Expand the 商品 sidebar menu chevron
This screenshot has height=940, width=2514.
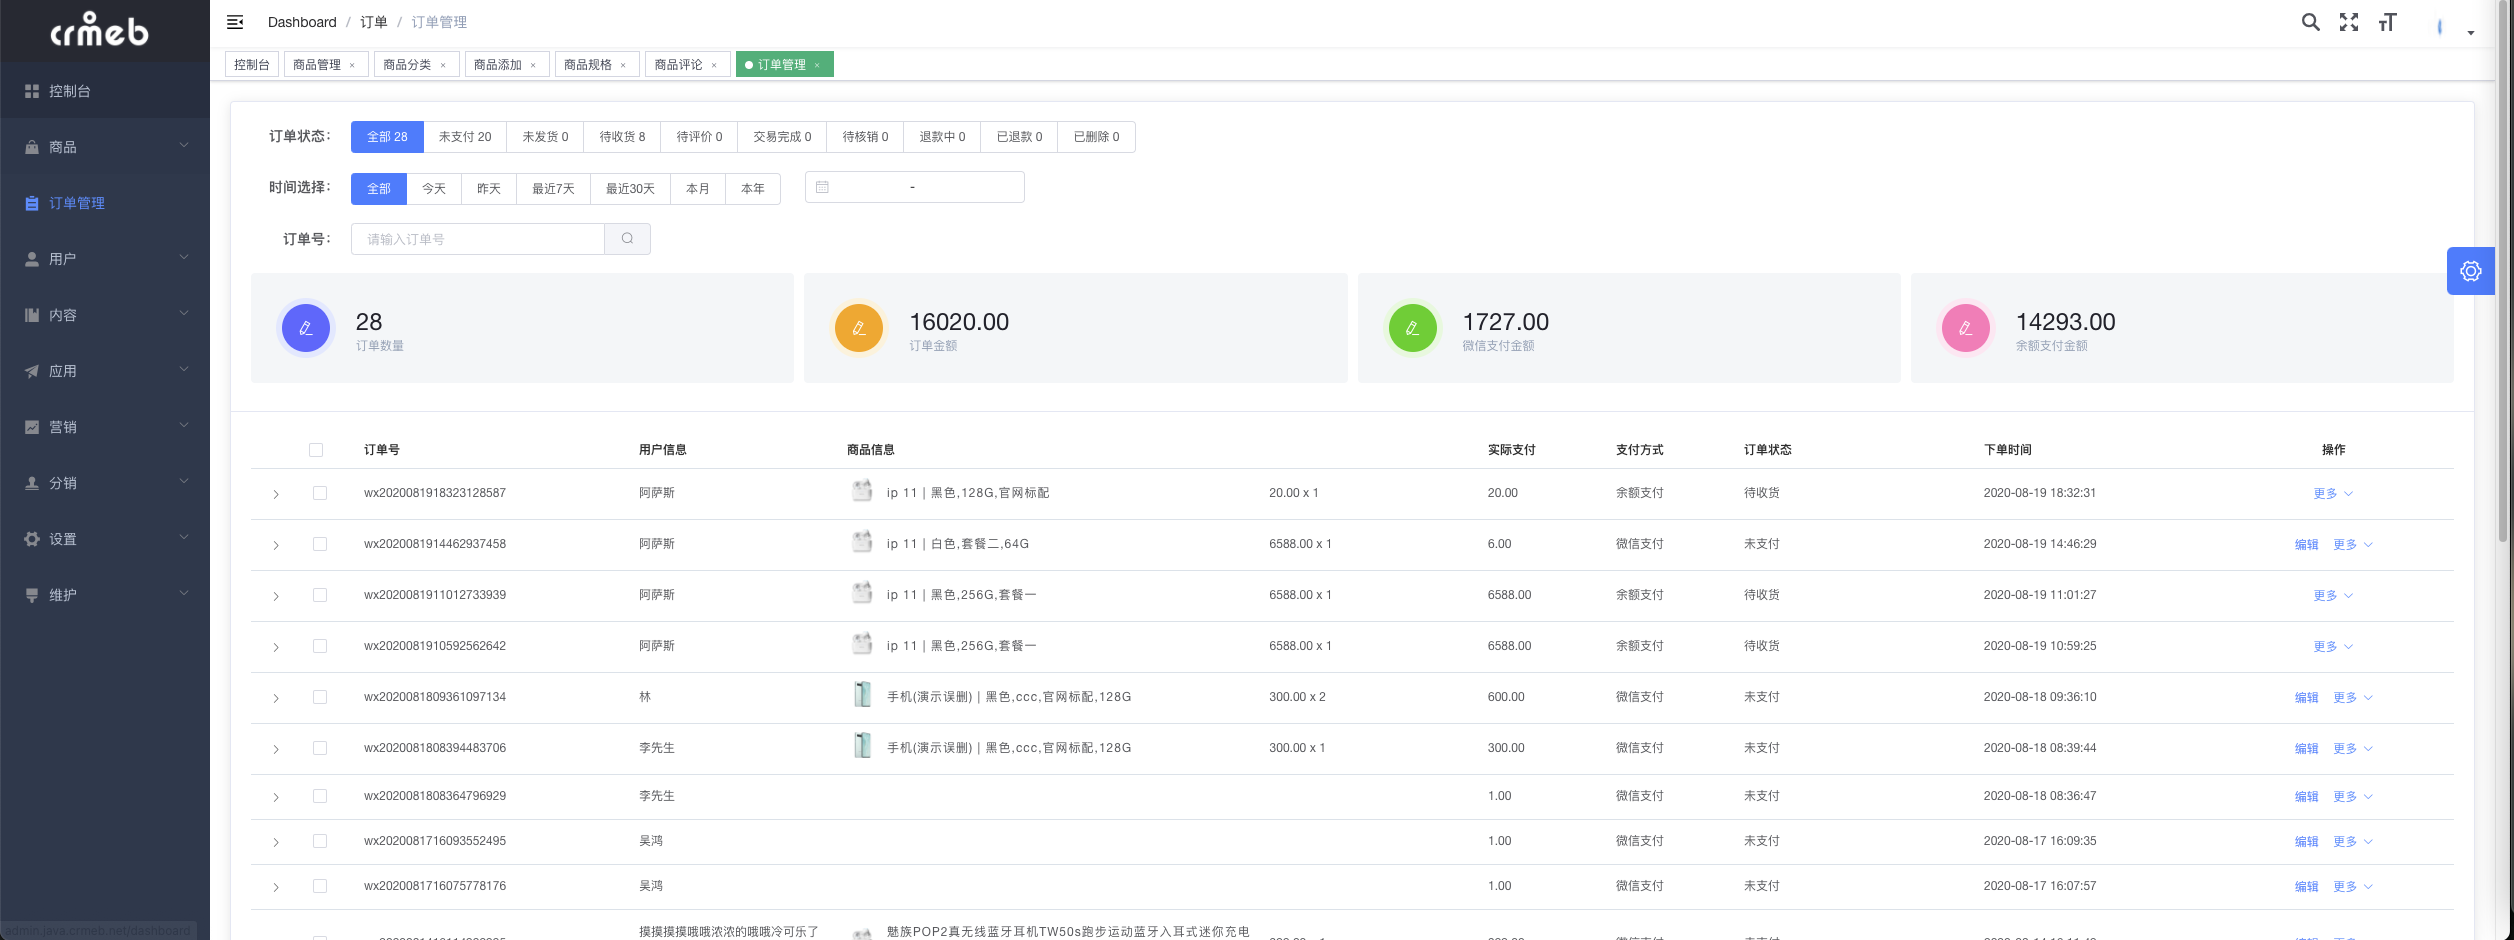184,146
